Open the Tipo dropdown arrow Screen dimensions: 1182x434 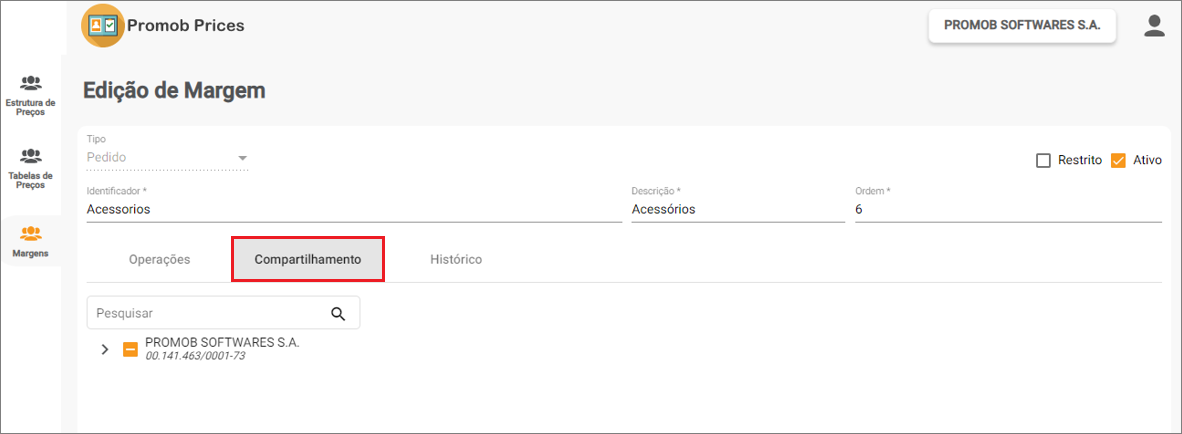242,158
